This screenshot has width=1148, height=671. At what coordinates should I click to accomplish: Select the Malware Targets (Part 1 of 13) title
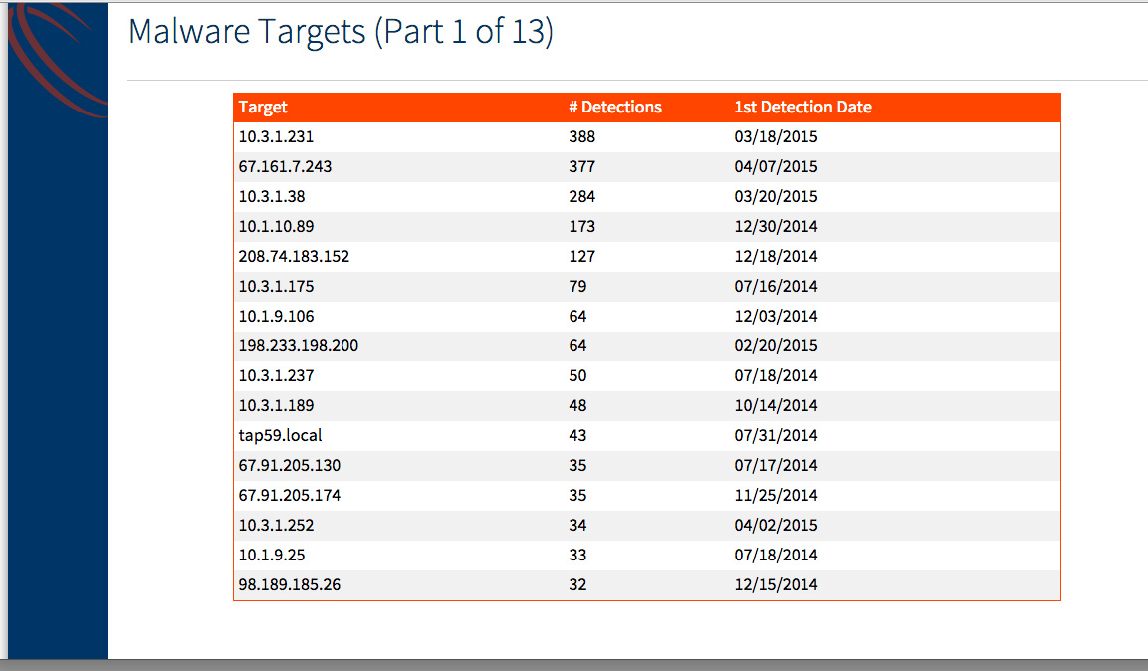(340, 32)
